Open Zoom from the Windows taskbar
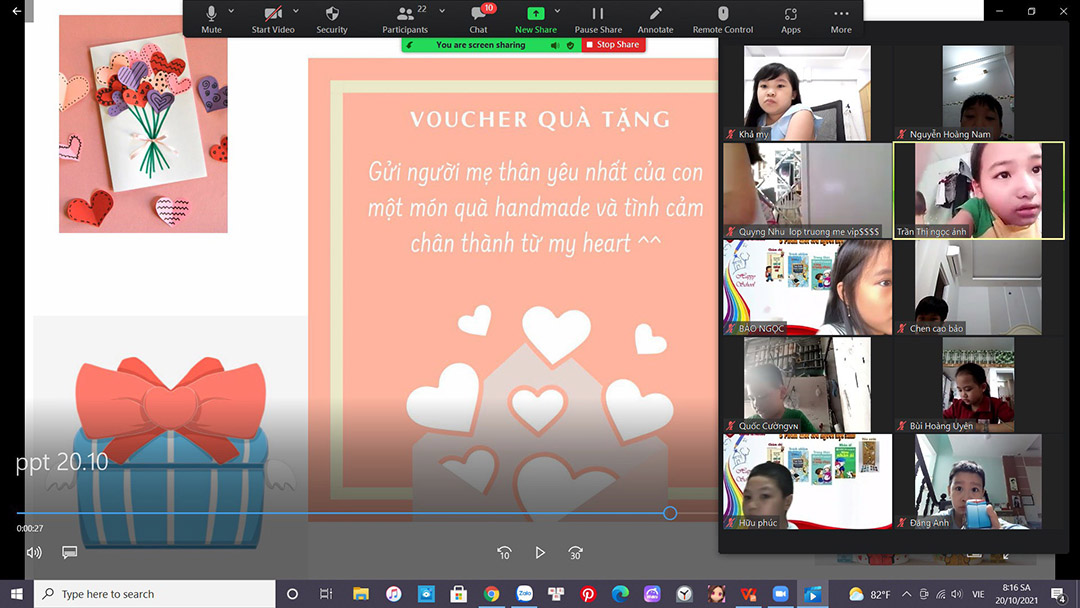The width and height of the screenshot is (1080, 608). tap(780, 594)
